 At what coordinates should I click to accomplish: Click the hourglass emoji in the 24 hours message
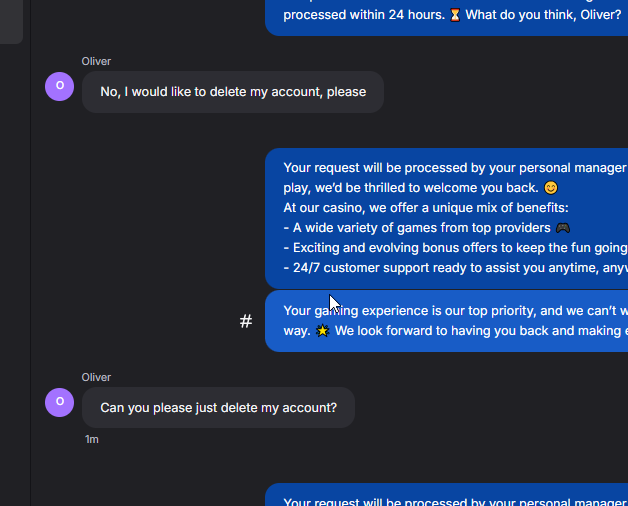455,15
